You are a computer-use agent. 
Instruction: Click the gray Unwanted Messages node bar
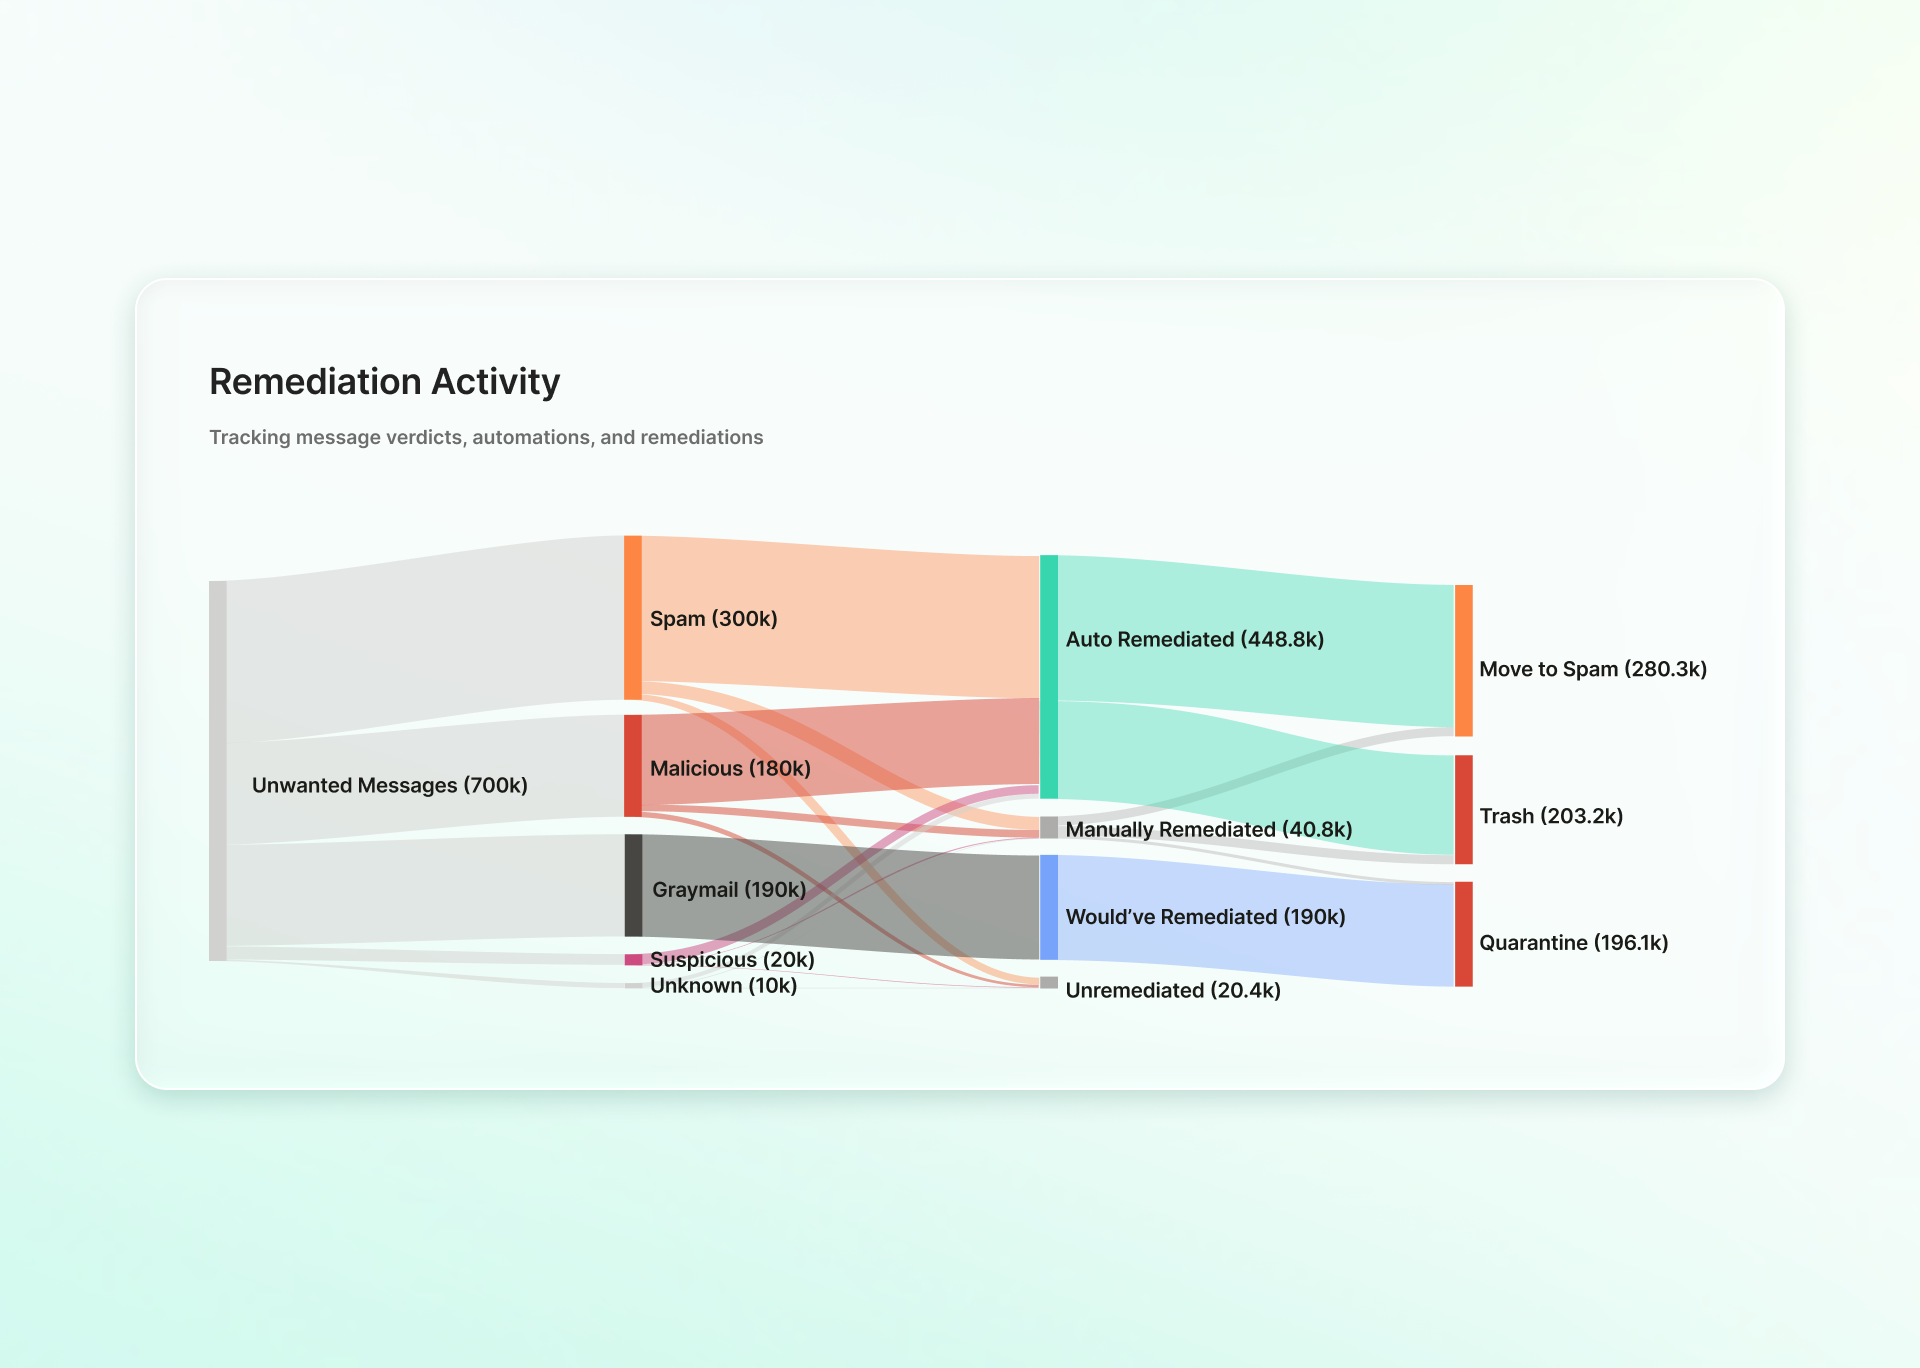click(x=217, y=770)
